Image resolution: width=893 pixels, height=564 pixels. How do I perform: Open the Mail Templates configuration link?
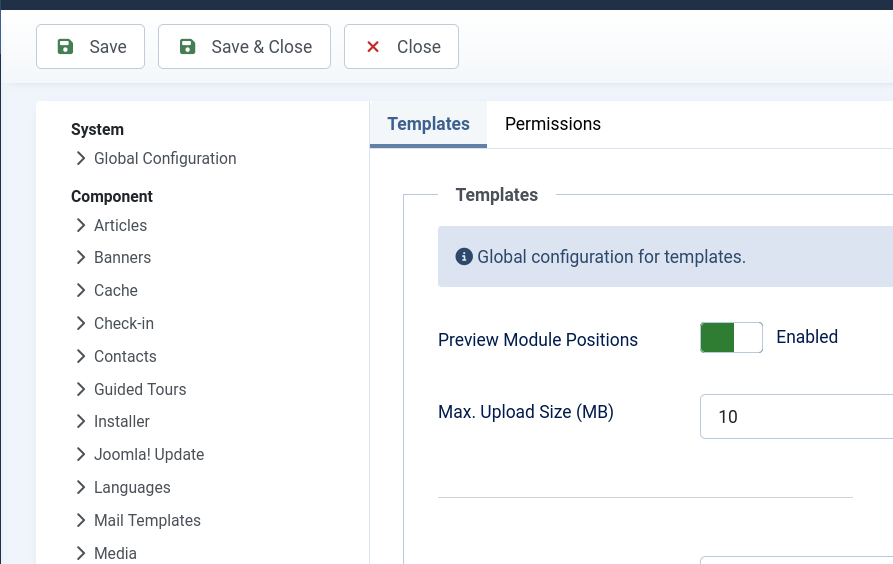(147, 521)
